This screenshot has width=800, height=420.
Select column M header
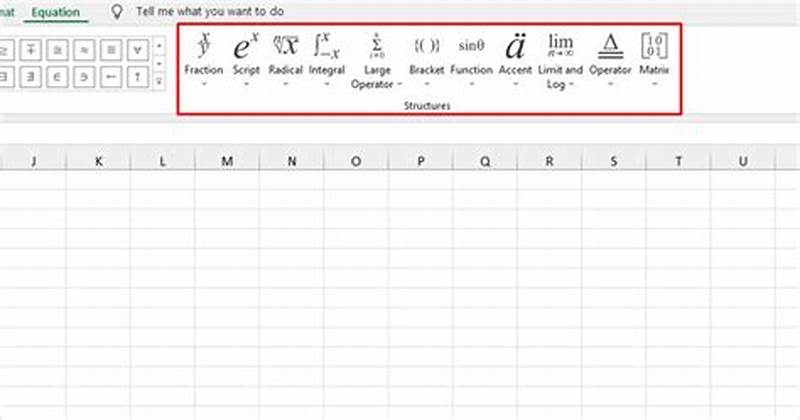click(227, 161)
